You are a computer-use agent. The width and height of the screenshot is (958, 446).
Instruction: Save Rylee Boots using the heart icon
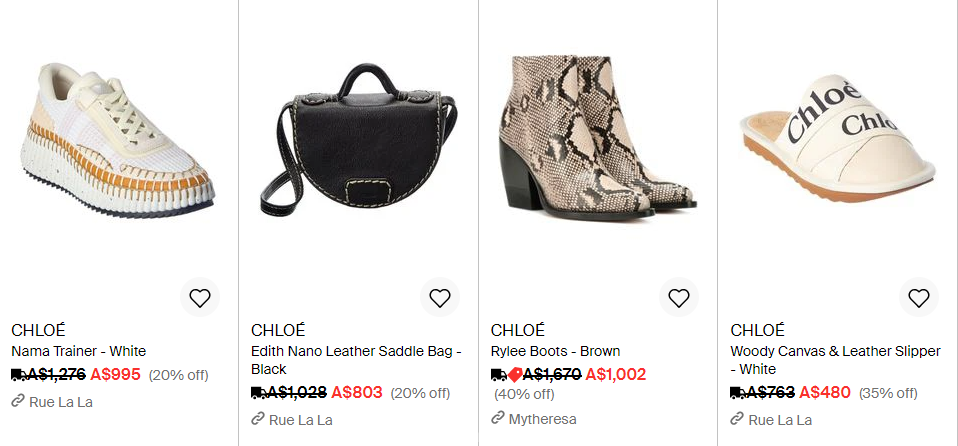tap(679, 298)
